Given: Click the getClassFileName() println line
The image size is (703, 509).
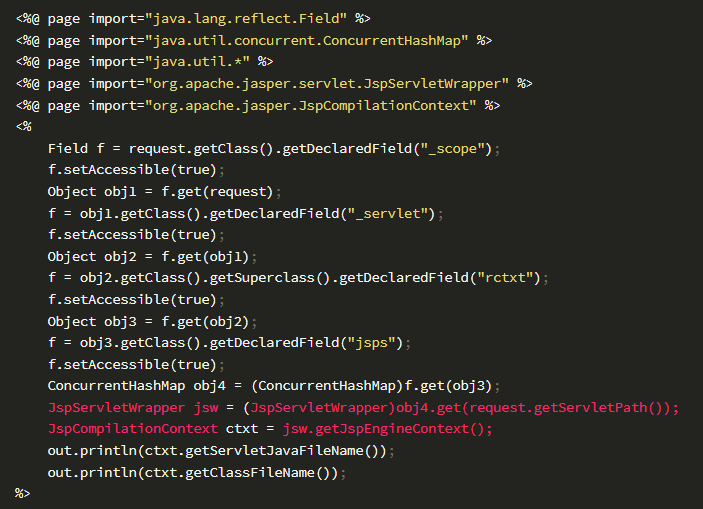Looking at the screenshot, I should (x=196, y=473).
